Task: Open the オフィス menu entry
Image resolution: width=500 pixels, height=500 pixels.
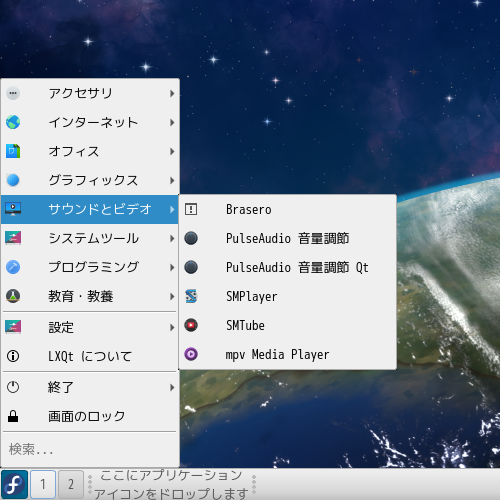Action: pos(90,151)
